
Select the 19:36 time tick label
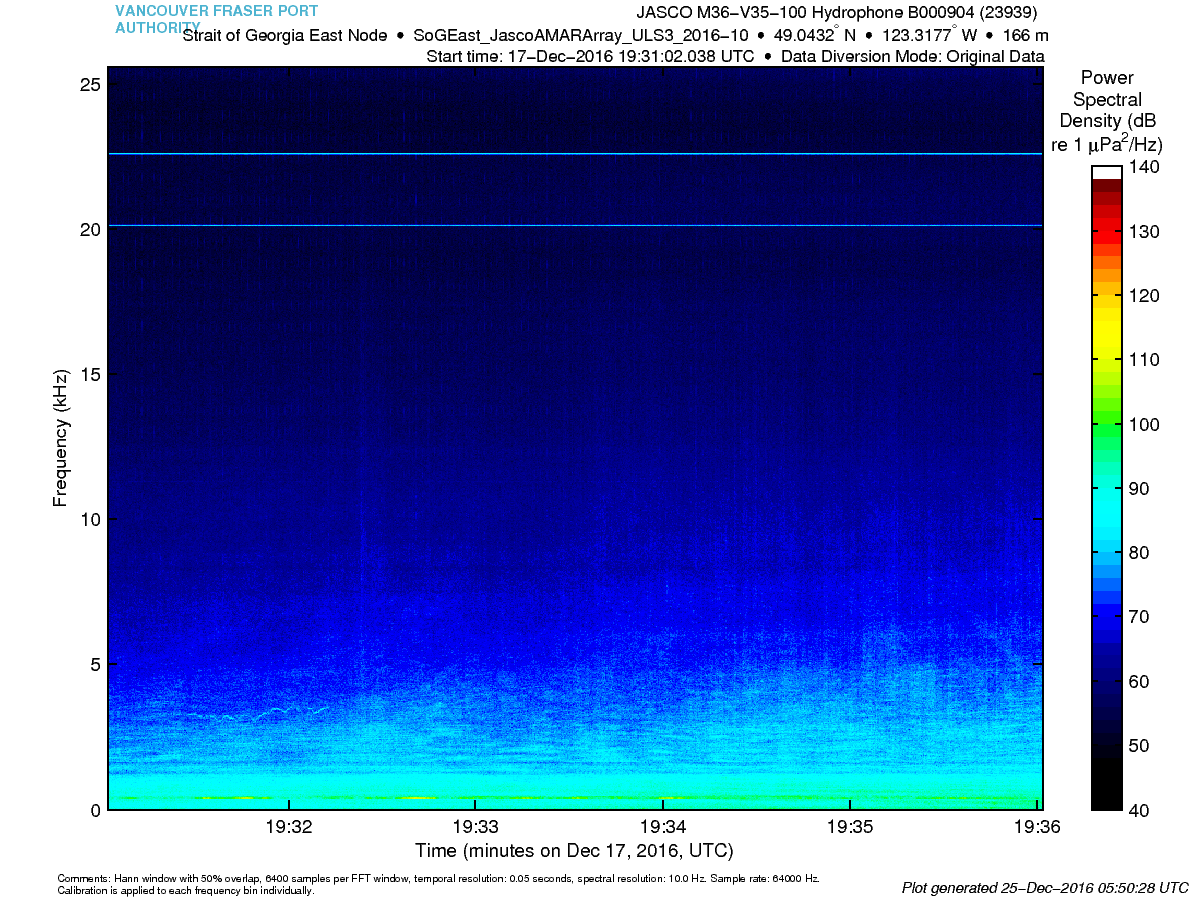point(1036,828)
